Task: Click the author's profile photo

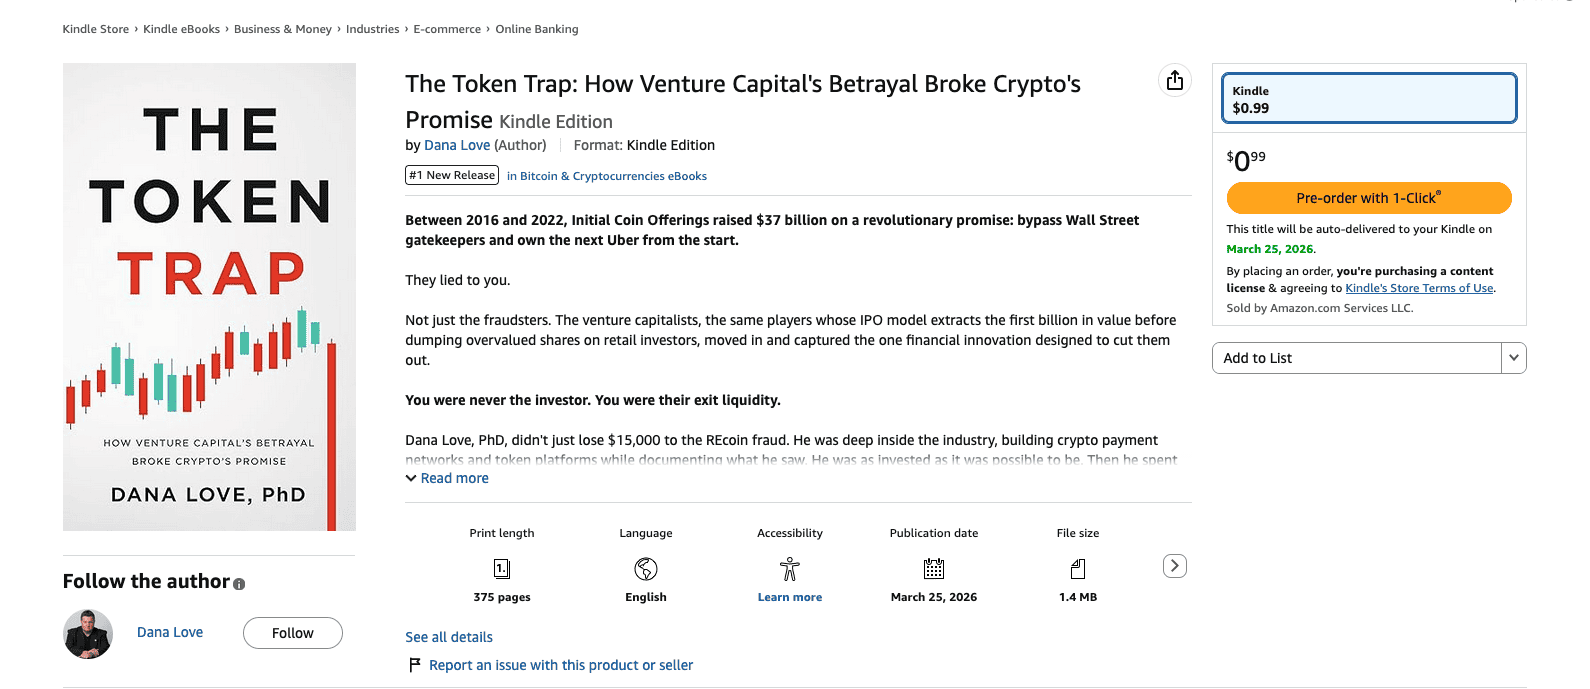Action: pyautogui.click(x=88, y=632)
